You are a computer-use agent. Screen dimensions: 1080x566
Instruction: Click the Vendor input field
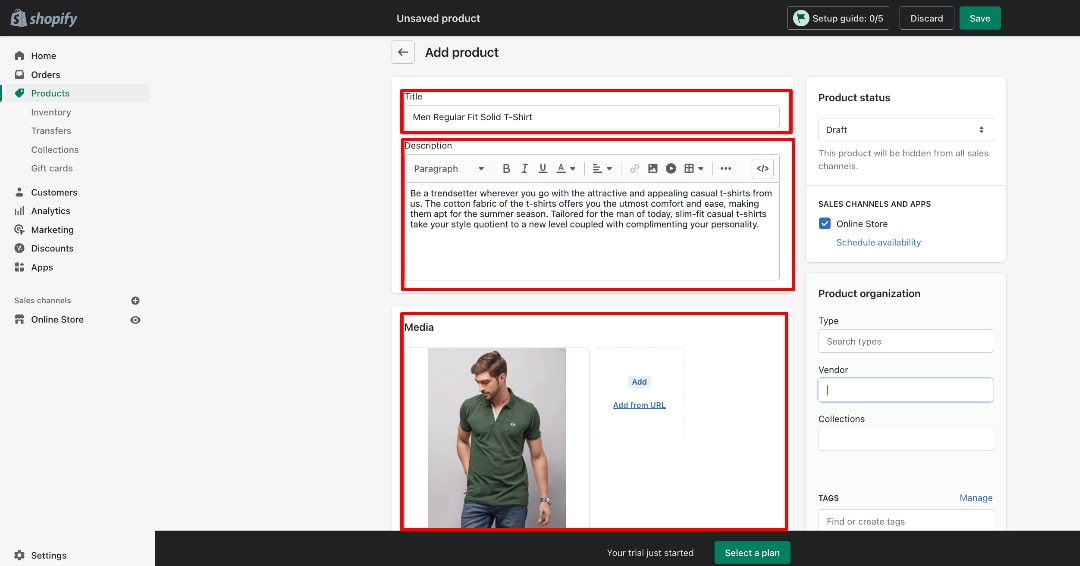point(905,390)
